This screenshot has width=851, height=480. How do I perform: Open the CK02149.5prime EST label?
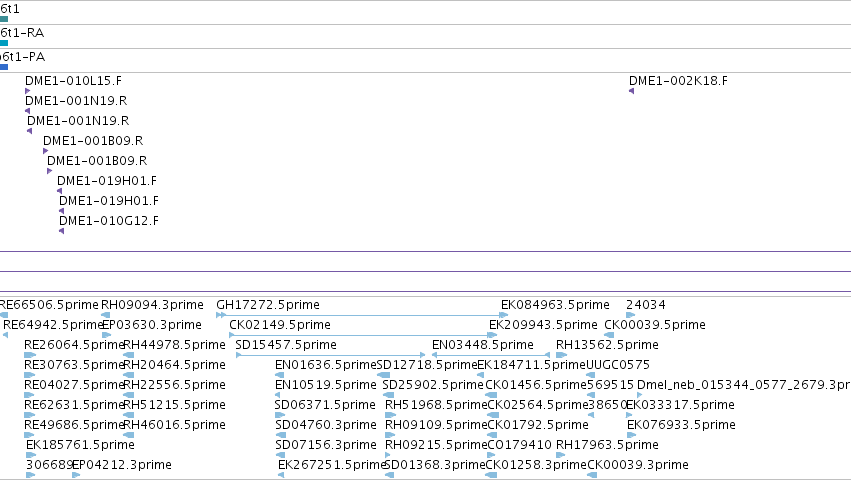coord(280,325)
